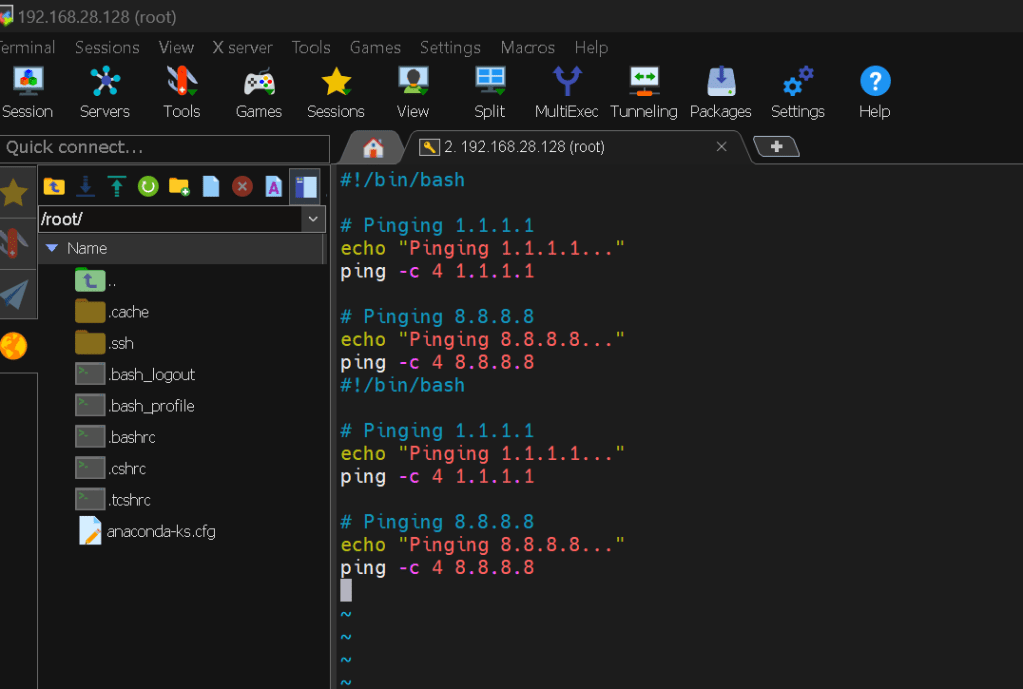Expand the remote path dropdown arrow
This screenshot has width=1023, height=689.
coord(313,219)
